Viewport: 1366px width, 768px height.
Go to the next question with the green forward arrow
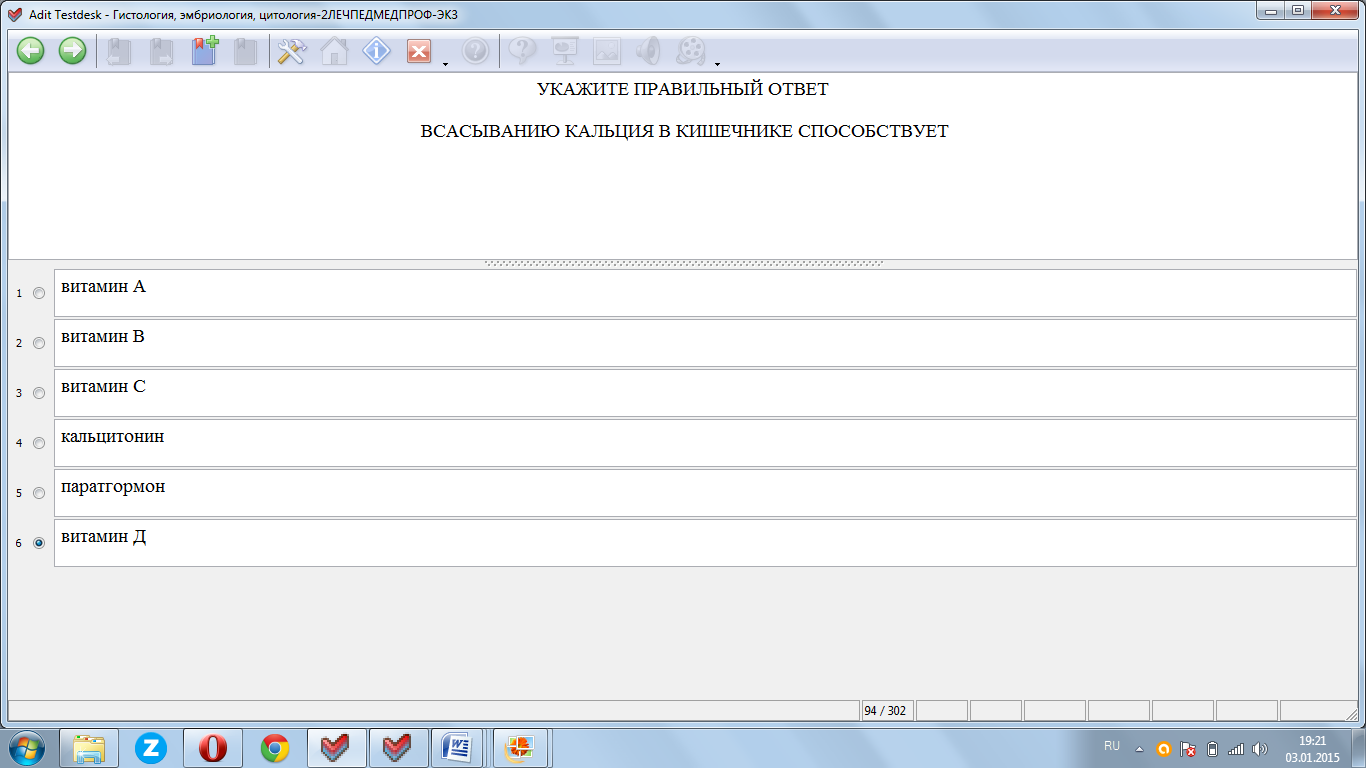(72, 51)
